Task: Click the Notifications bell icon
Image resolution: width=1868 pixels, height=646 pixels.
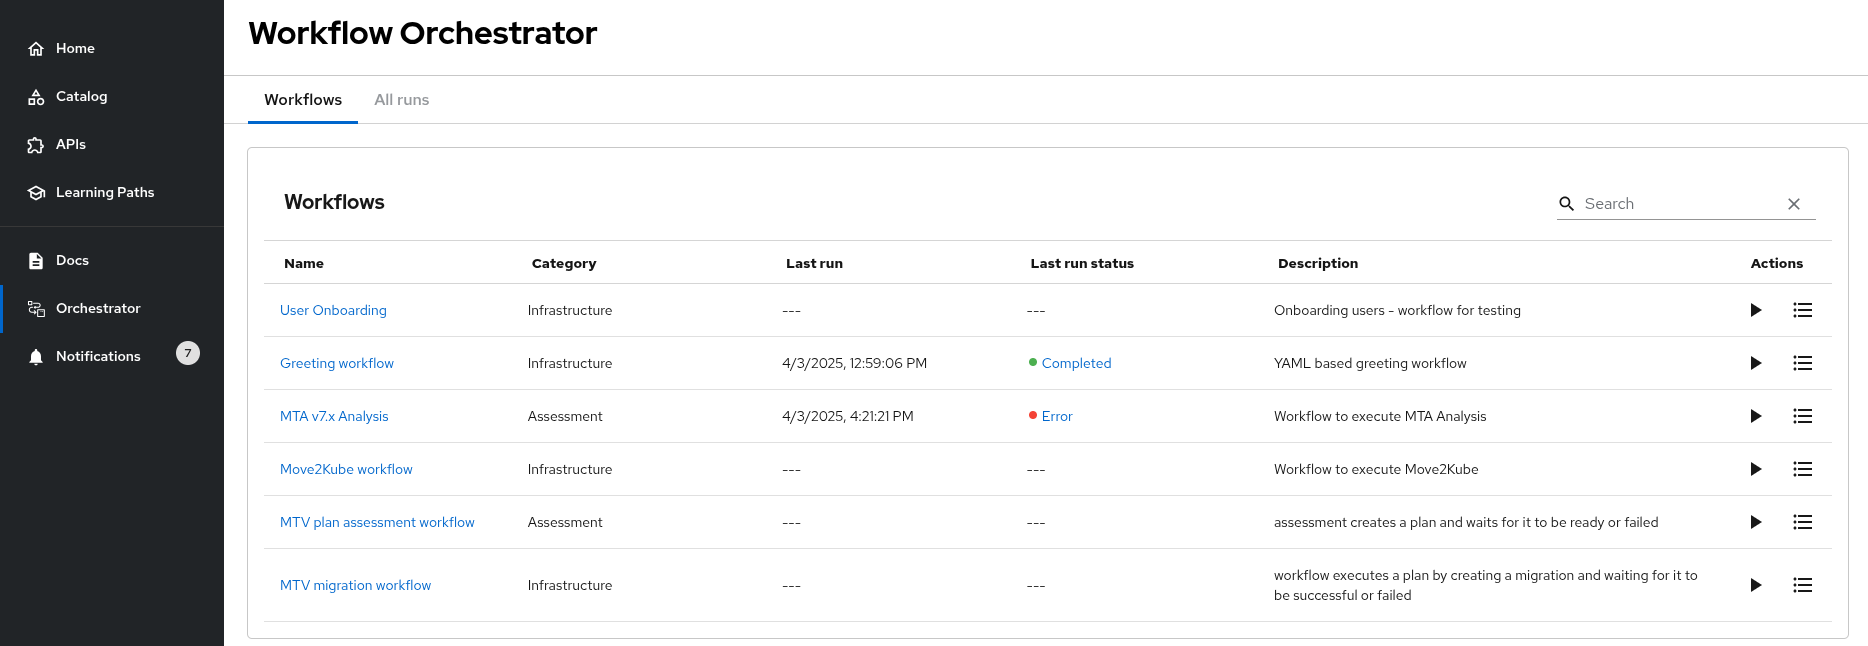Action: click(x=36, y=357)
